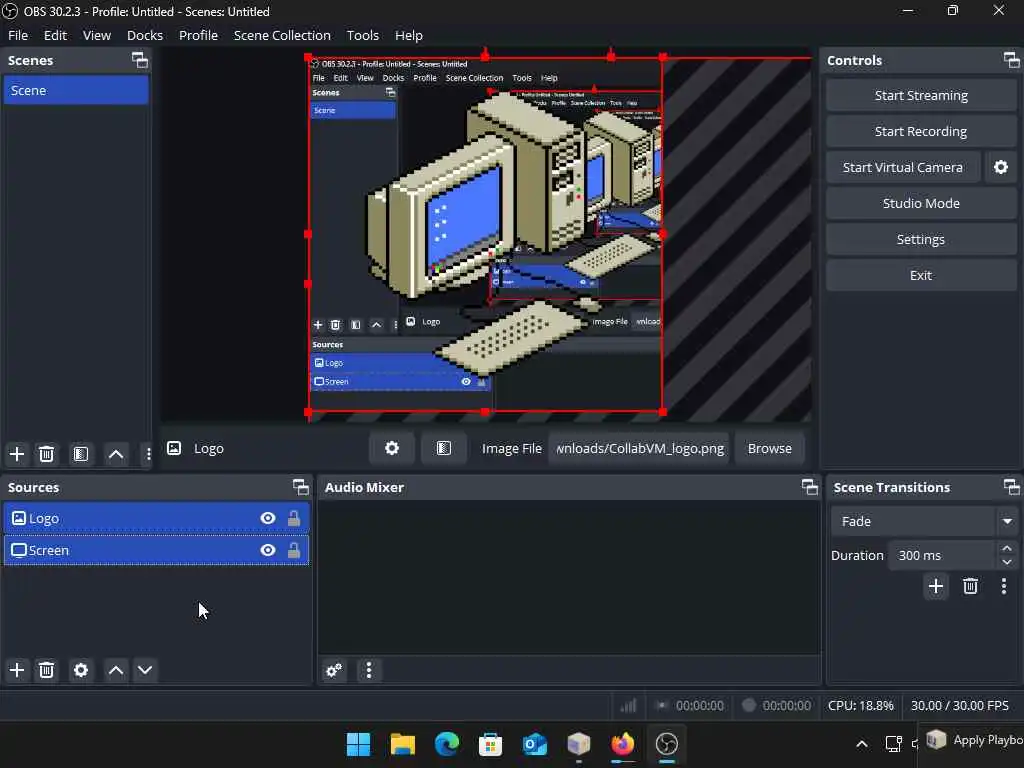Open Scenes panel three-dot menu
The height and width of the screenshot is (768, 1024).
tap(148, 454)
